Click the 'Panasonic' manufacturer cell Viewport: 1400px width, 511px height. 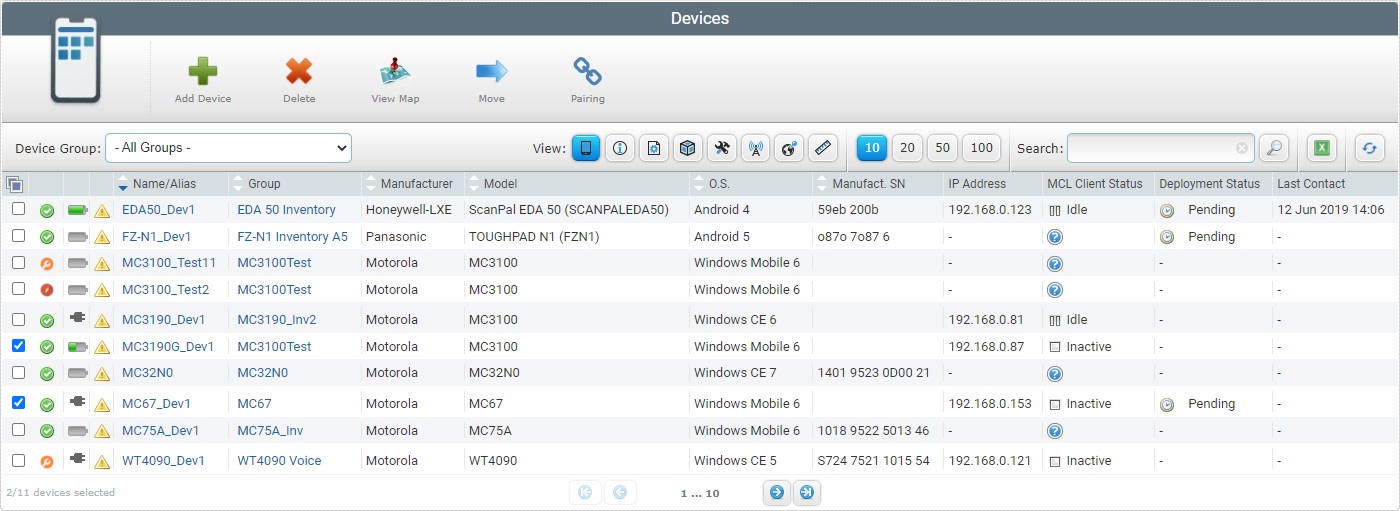pyautogui.click(x=396, y=237)
